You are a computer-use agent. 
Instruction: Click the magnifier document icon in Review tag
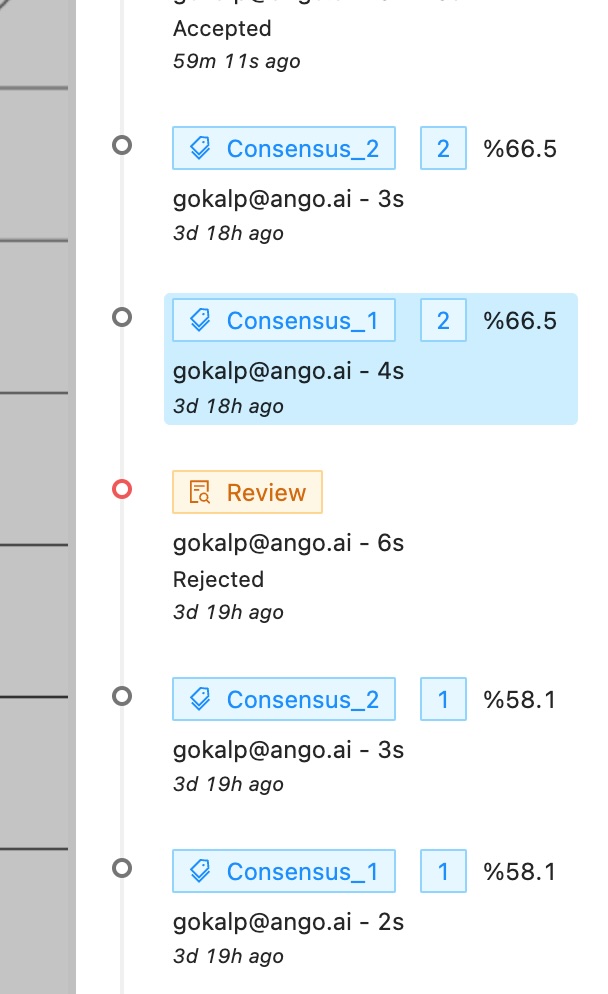pos(200,492)
